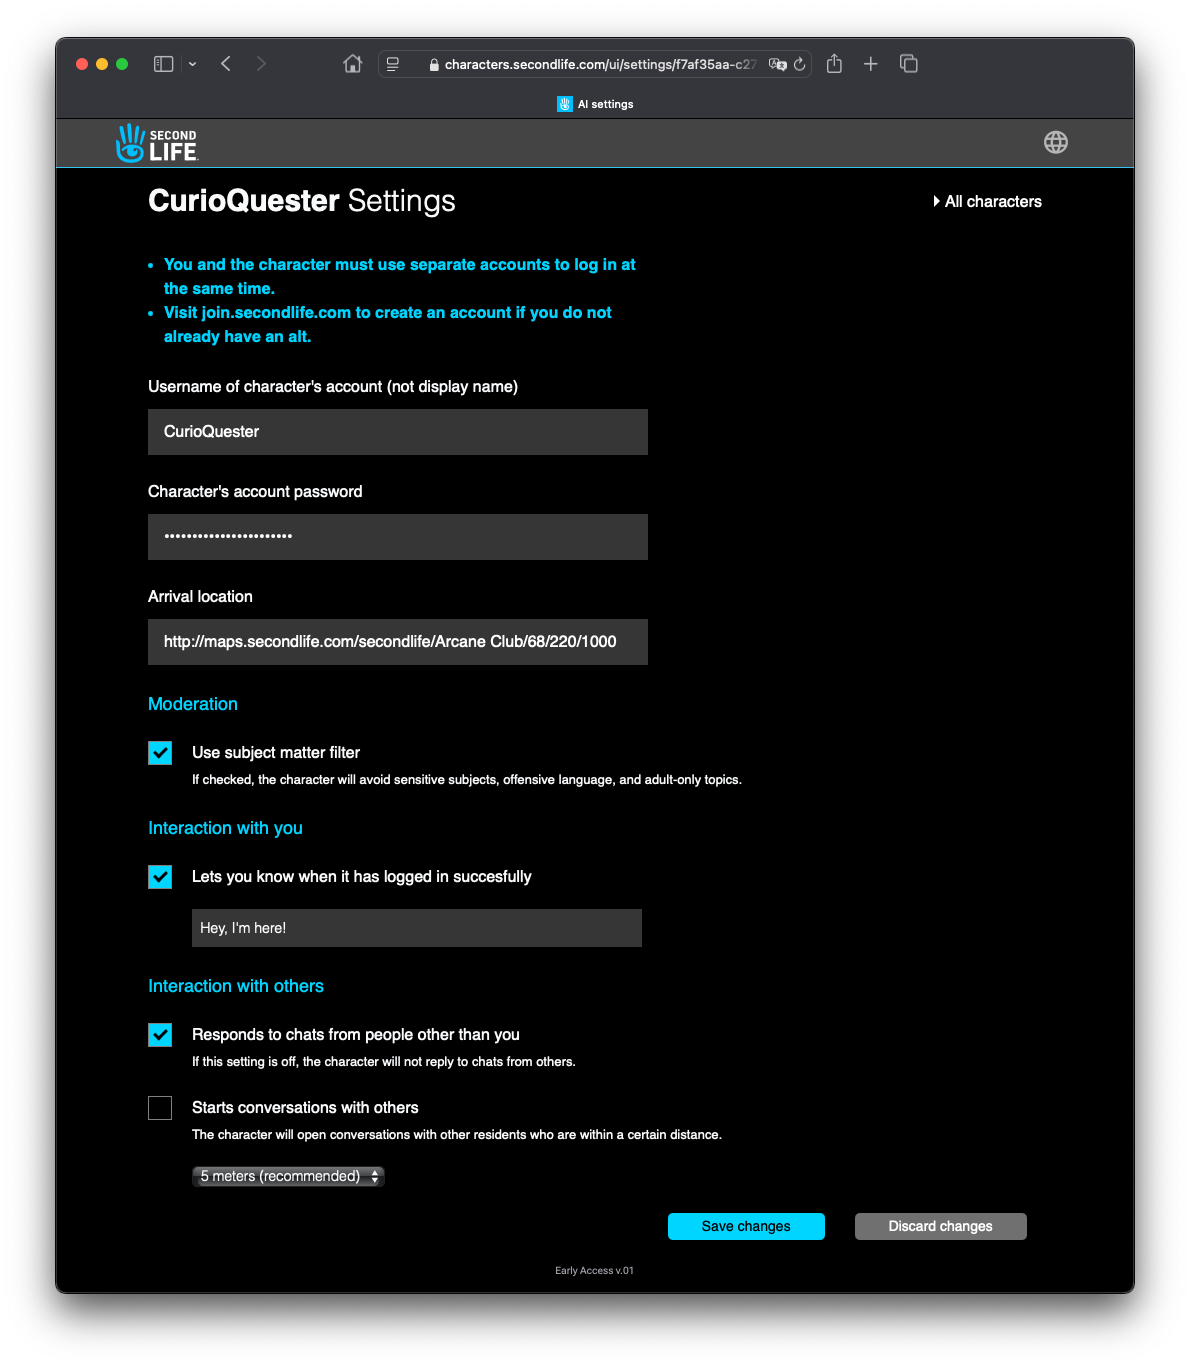The width and height of the screenshot is (1190, 1367).
Task: Click the Interaction with you heading
Action: click(225, 828)
